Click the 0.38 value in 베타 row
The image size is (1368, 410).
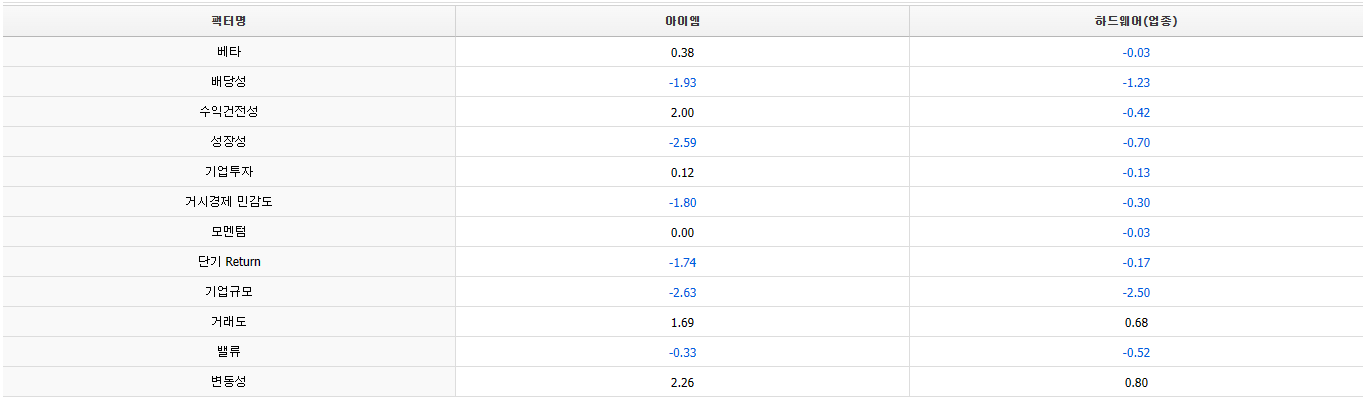coord(682,52)
